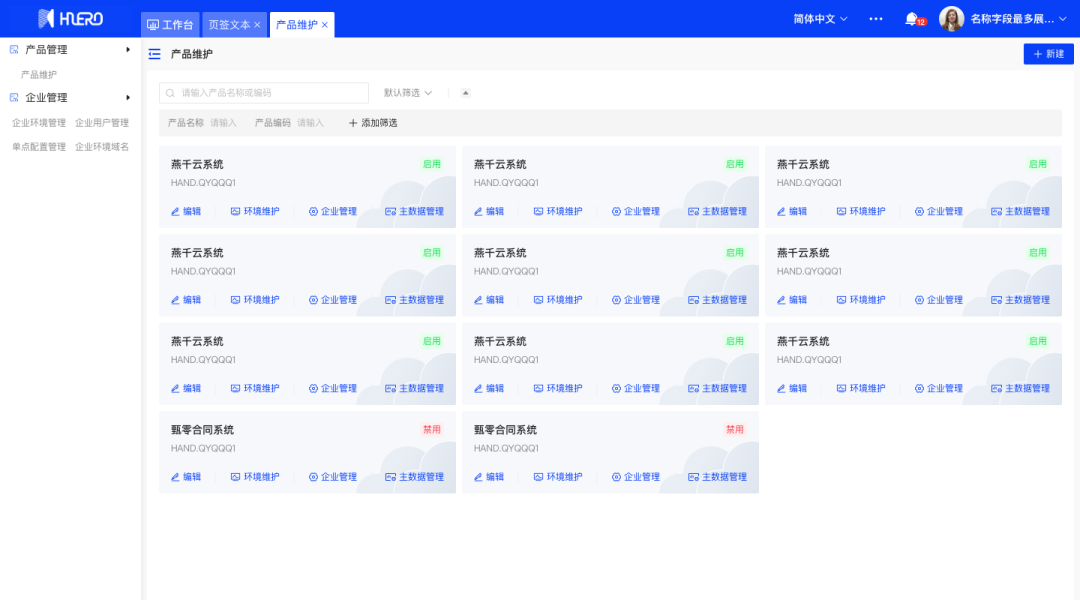Viewport: 1080px width, 600px height.
Task: Open the 默认筛选 filter dropdown
Action: [408, 93]
